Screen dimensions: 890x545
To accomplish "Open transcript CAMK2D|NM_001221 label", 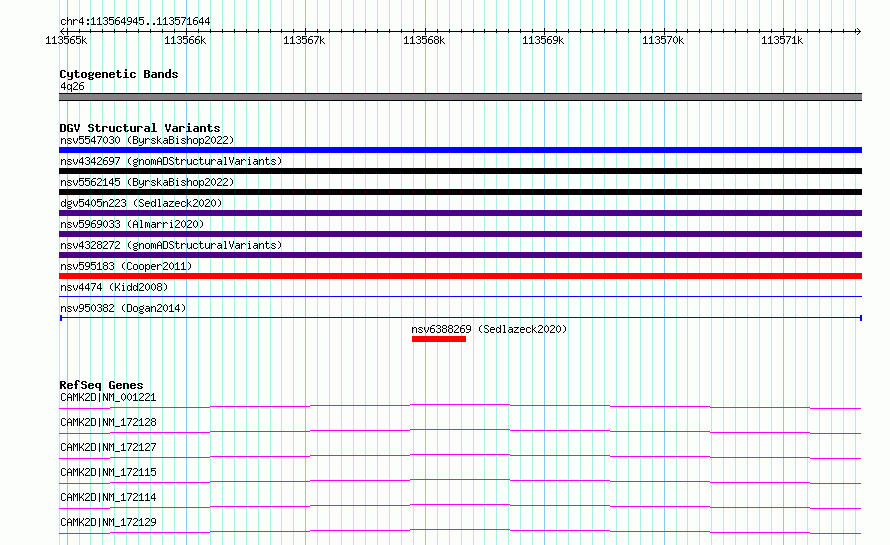I will coord(108,397).
